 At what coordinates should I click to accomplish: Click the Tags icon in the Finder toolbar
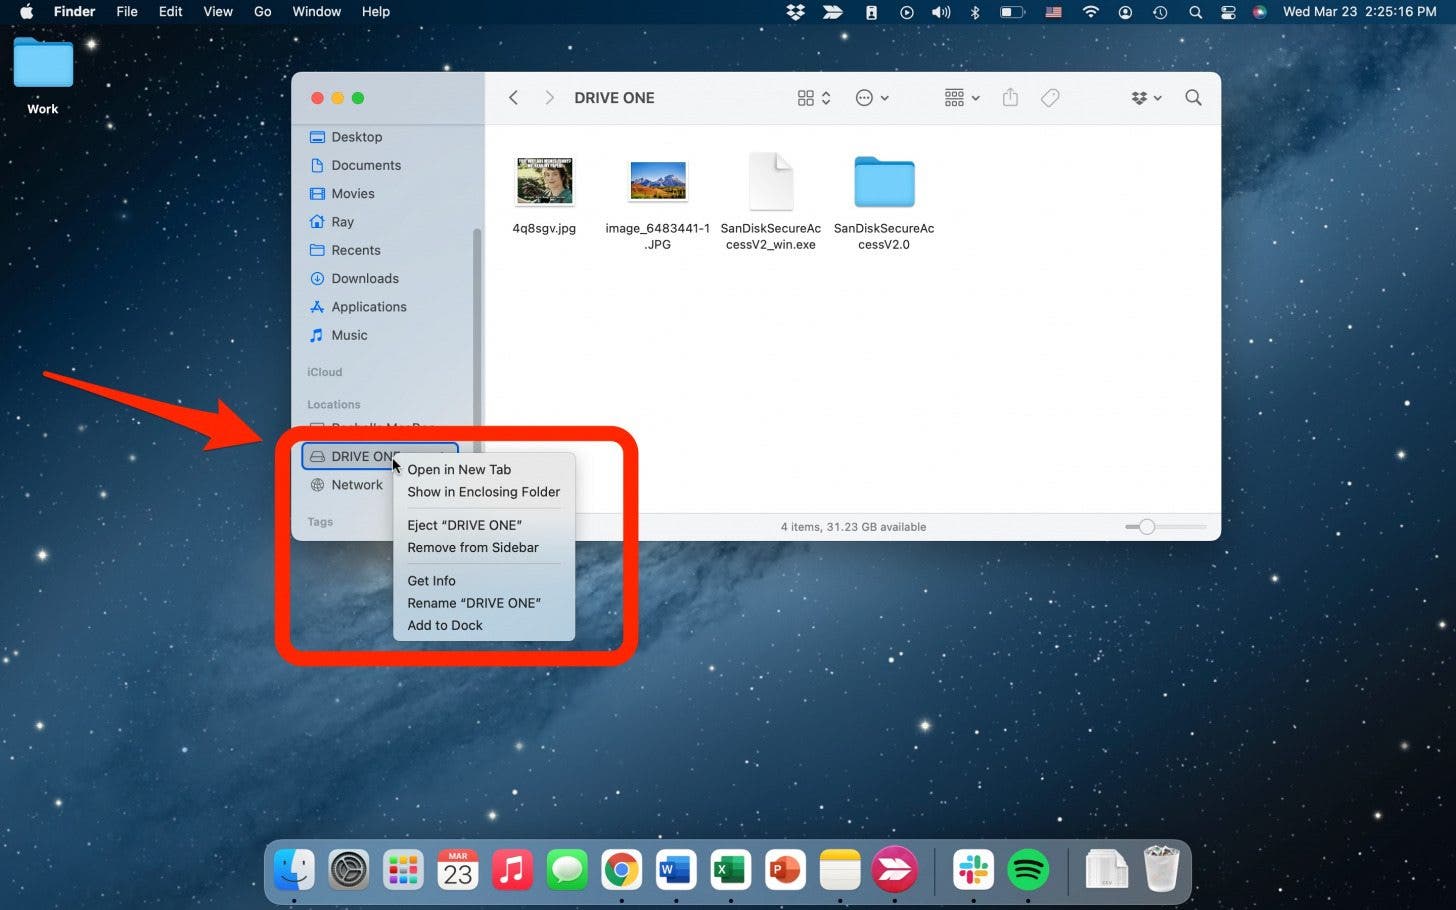[1049, 97]
